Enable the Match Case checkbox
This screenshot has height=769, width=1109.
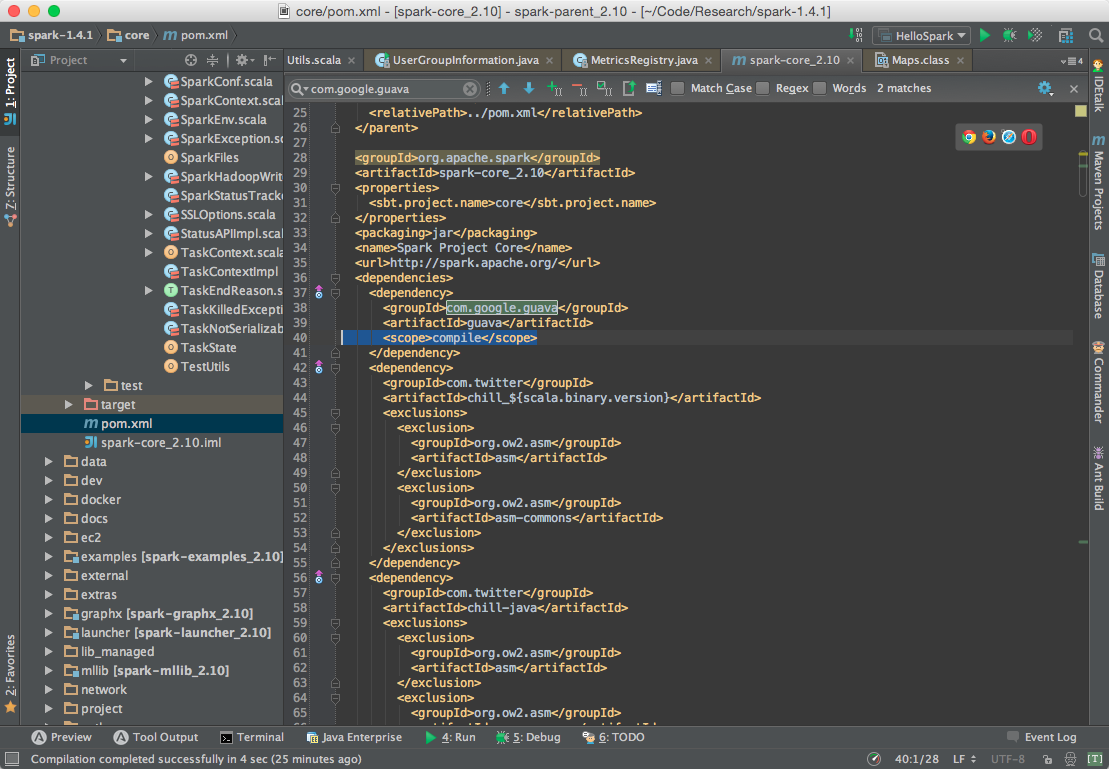678,88
